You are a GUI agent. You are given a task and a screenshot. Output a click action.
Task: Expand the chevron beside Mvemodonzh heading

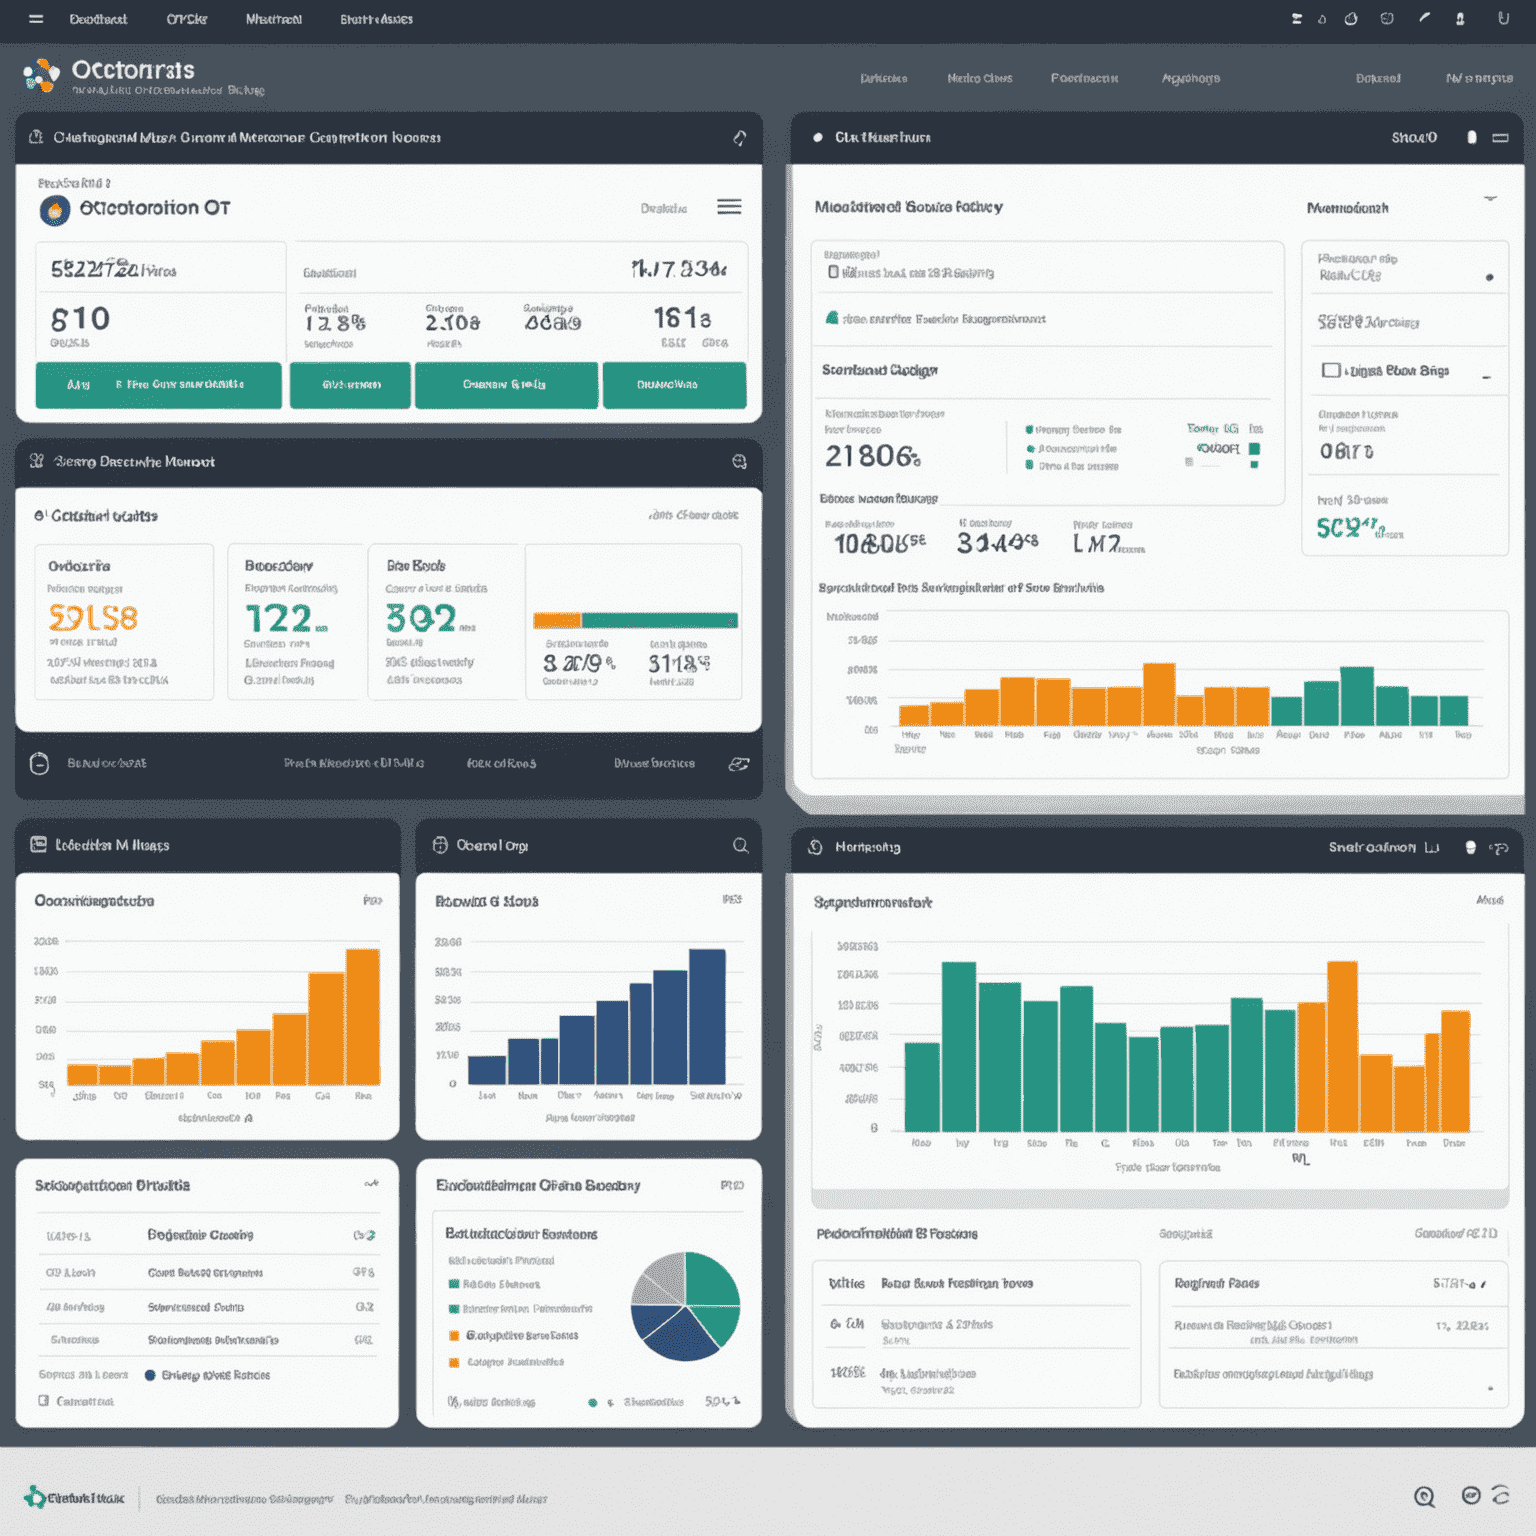[x=1490, y=199]
